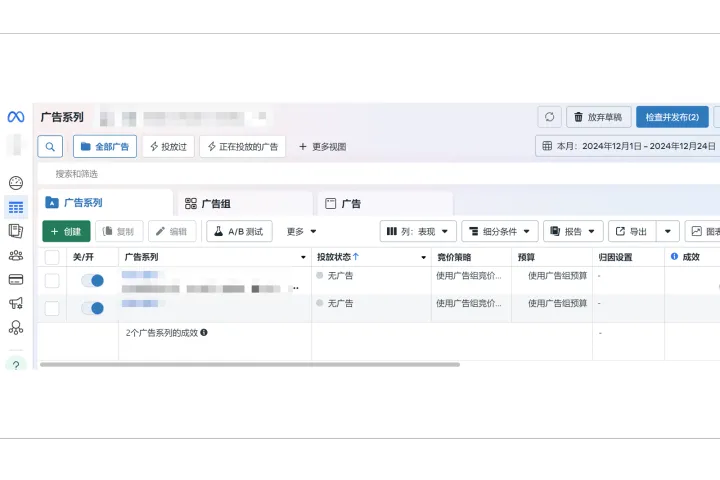This screenshot has width=720, height=480.
Task: Click the Meta logo icon
Action: [16, 117]
